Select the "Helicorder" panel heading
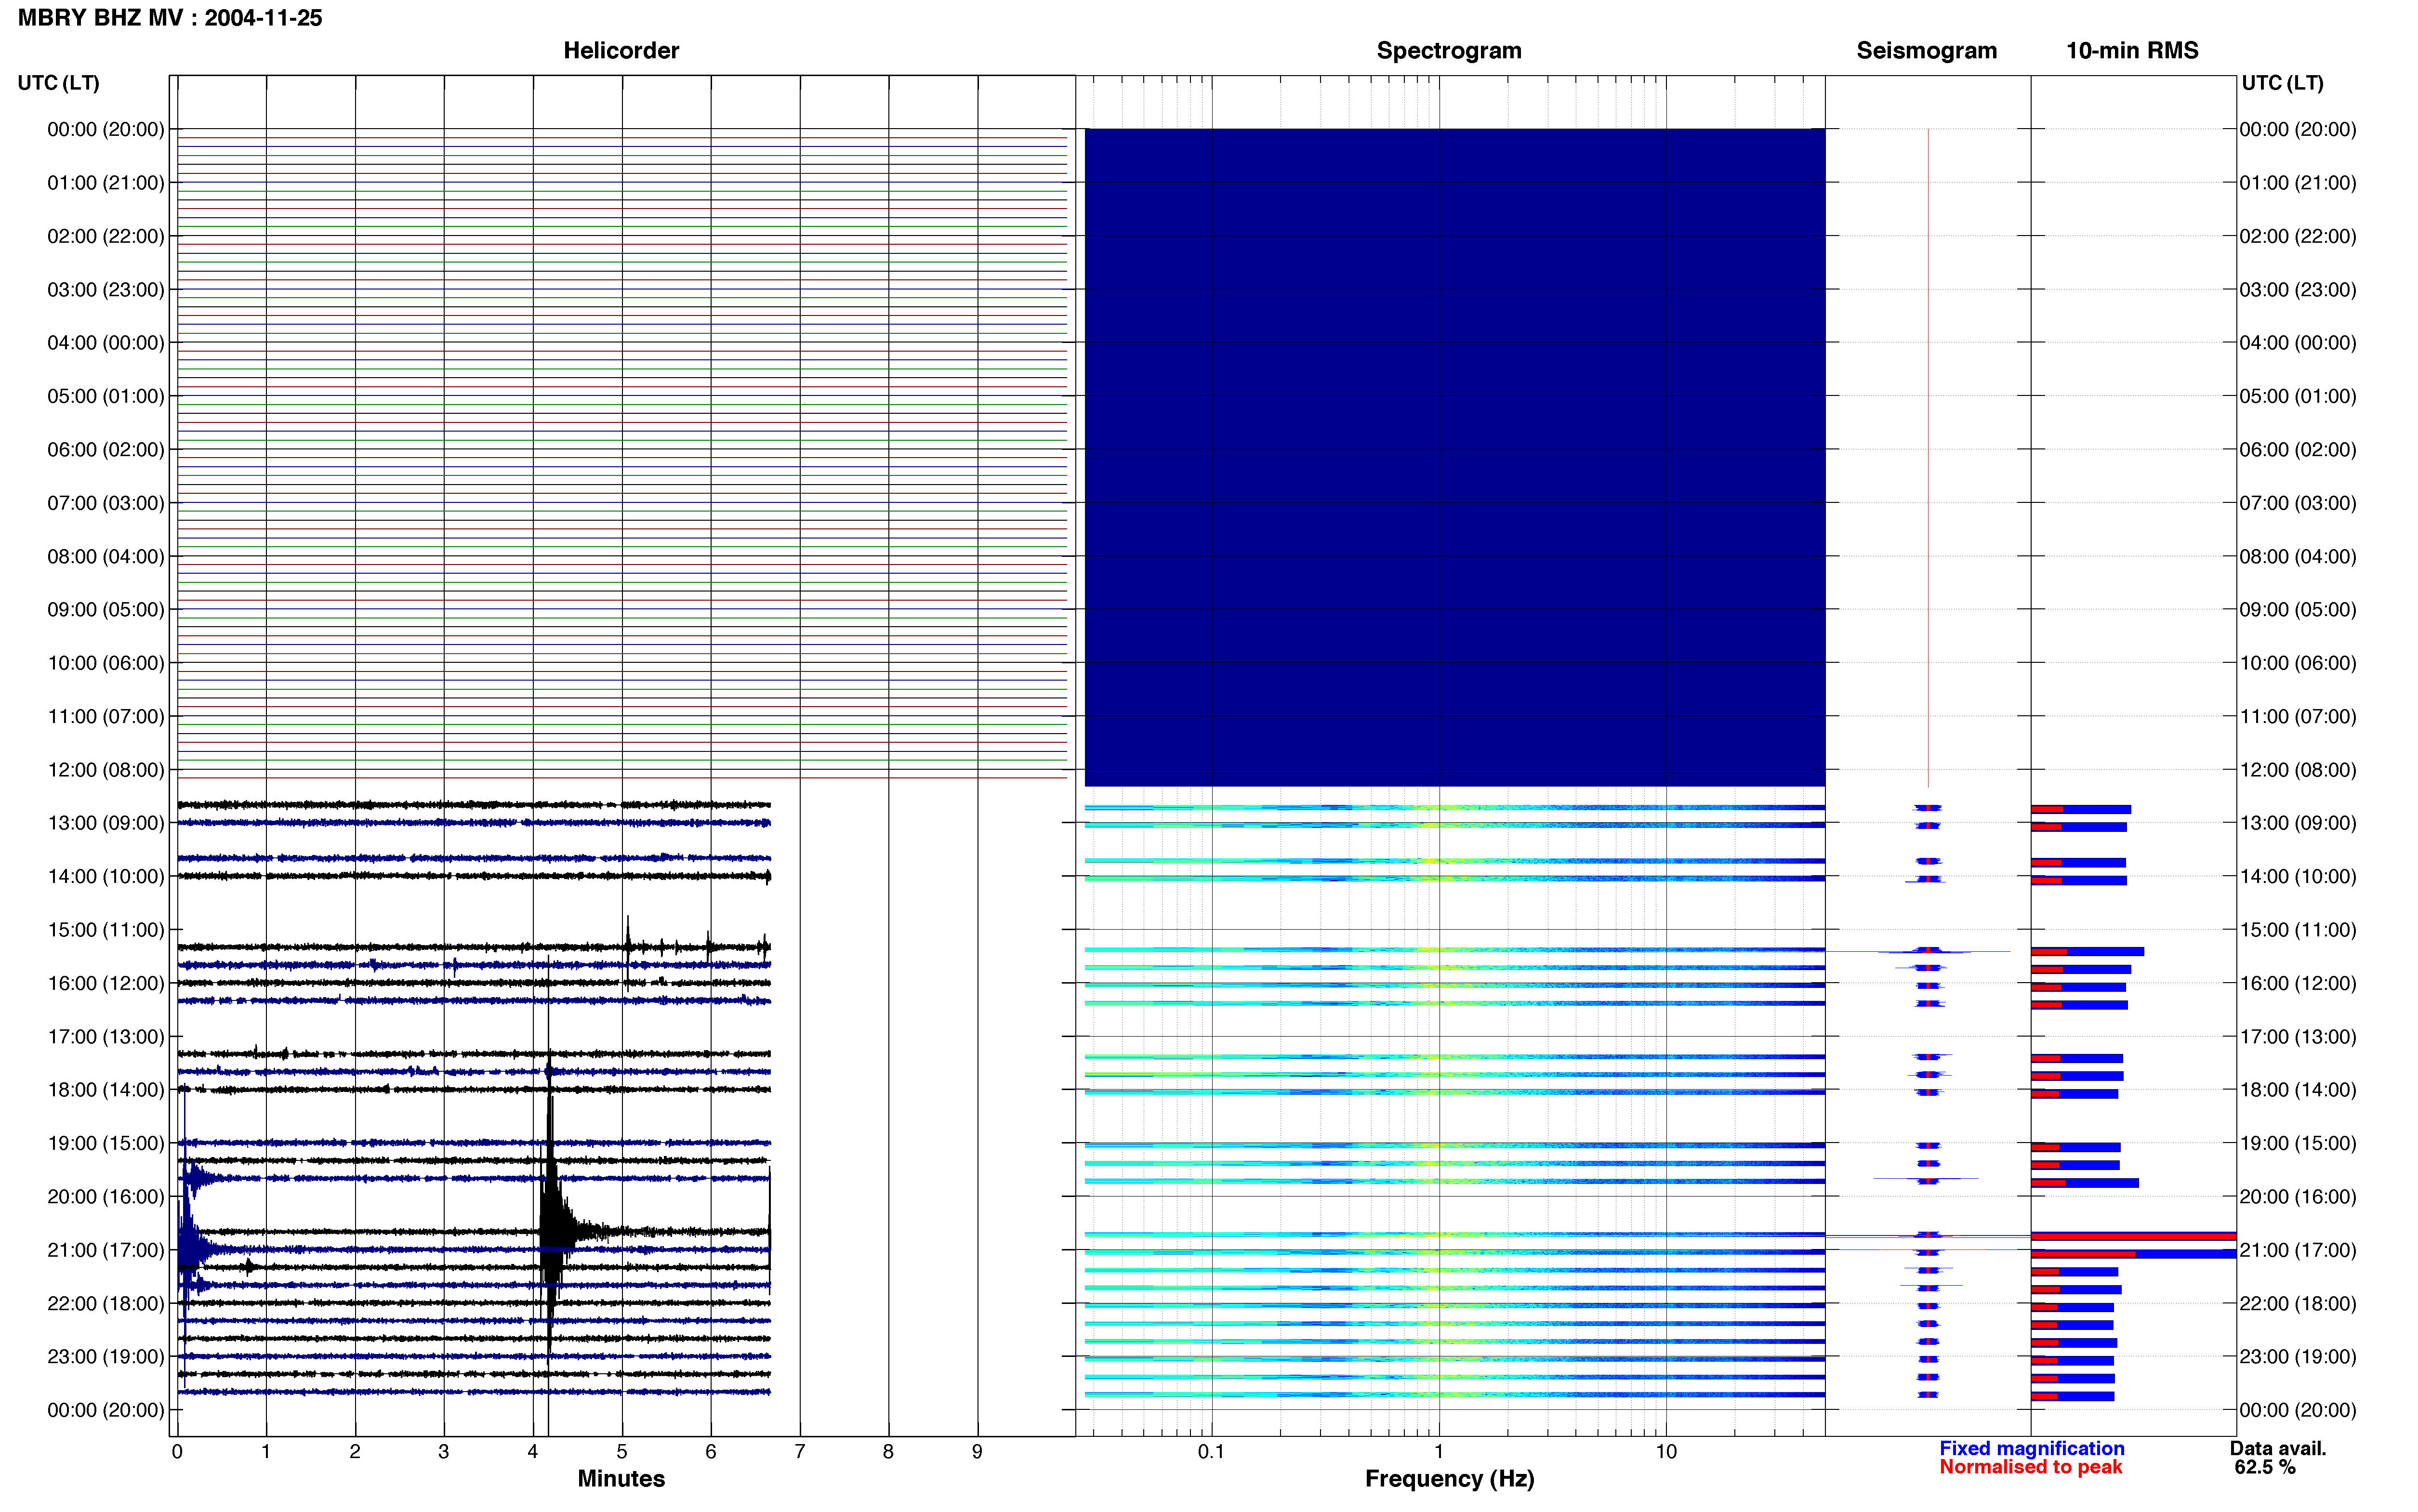Image resolution: width=2418 pixels, height=1512 pixels. point(621,50)
